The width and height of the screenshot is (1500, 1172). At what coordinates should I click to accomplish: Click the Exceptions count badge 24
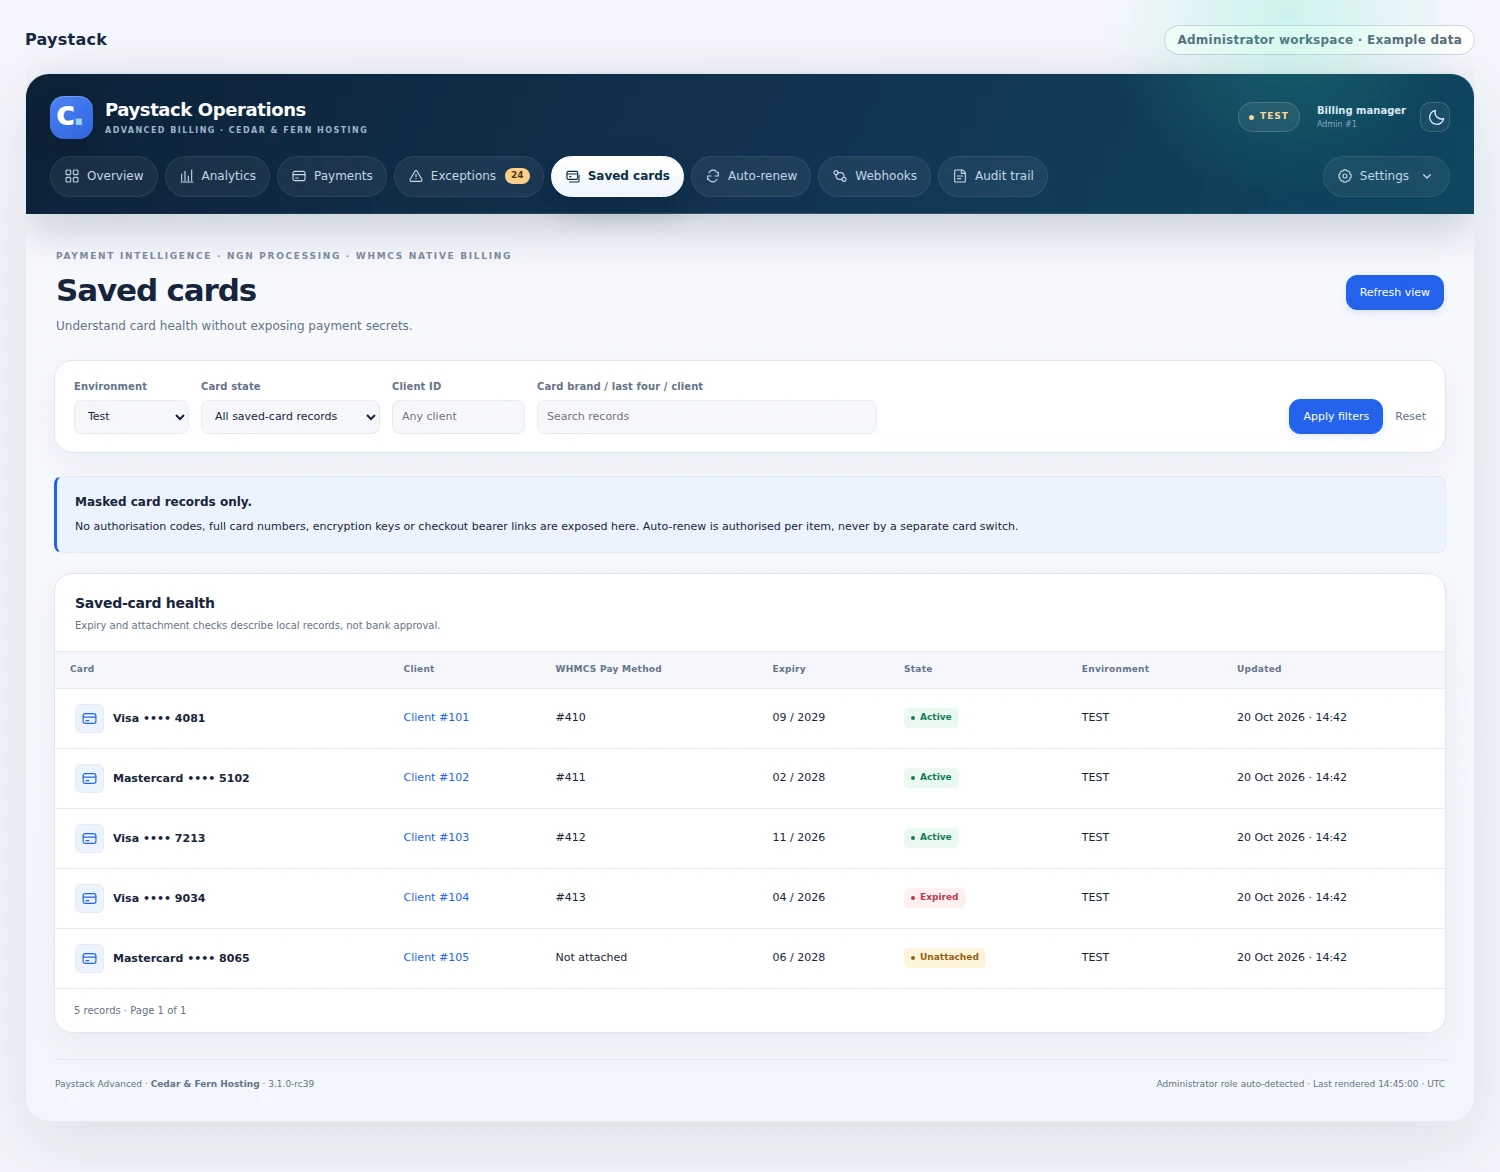(517, 175)
